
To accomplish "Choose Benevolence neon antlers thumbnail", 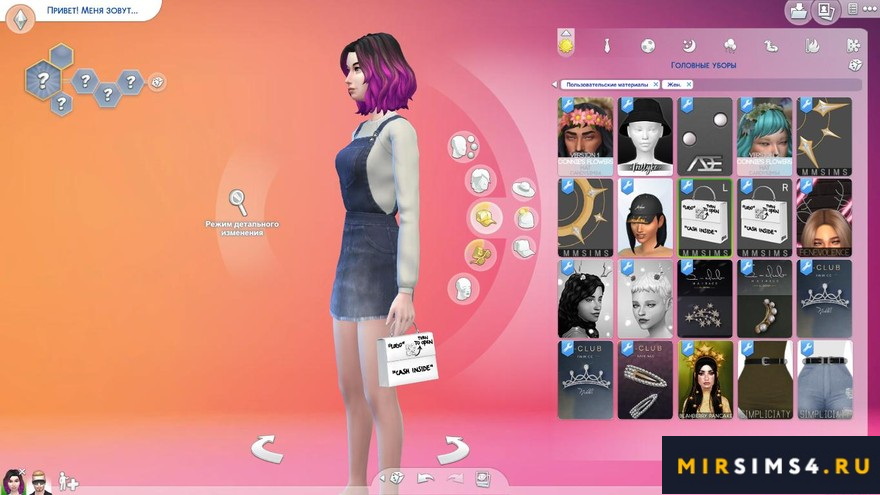I will click(x=824, y=218).
